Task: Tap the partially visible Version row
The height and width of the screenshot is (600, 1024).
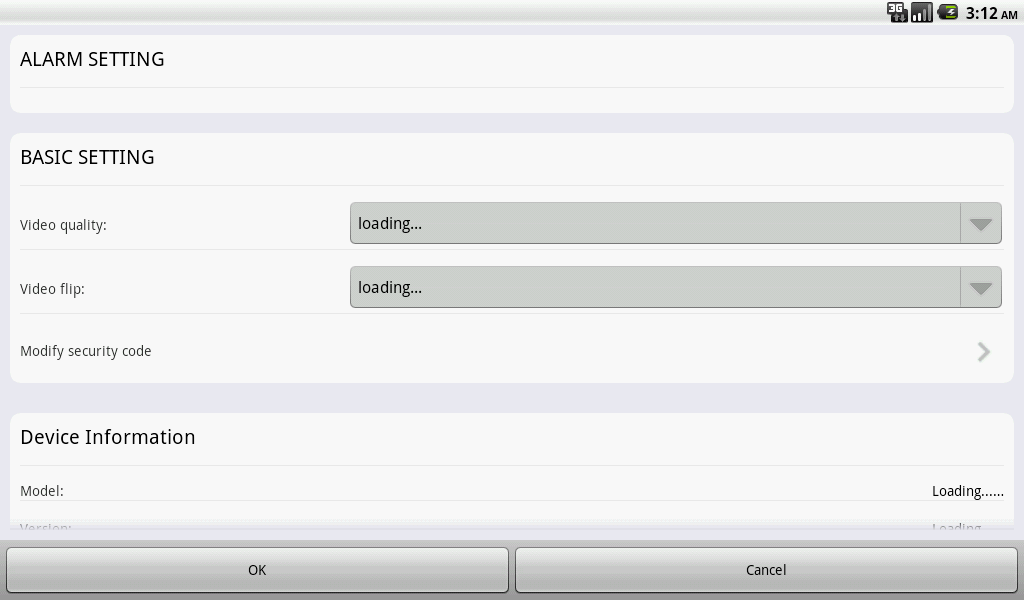Action: click(512, 526)
